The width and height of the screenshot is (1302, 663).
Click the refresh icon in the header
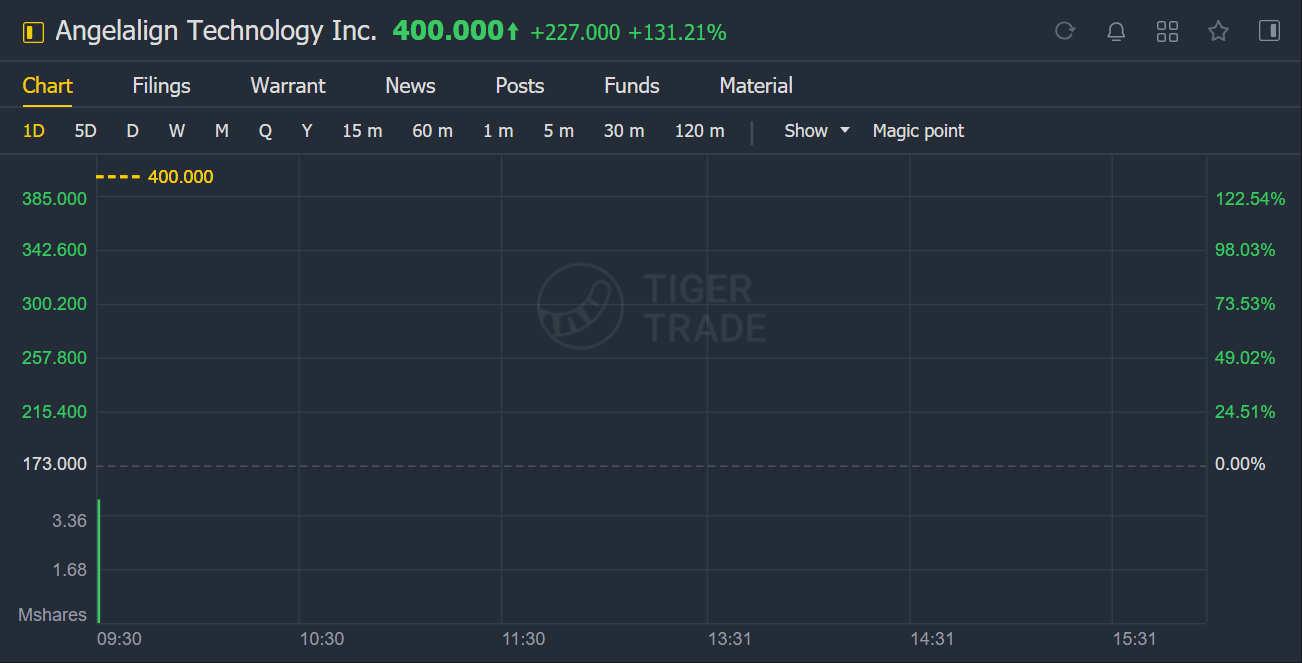tap(1064, 31)
